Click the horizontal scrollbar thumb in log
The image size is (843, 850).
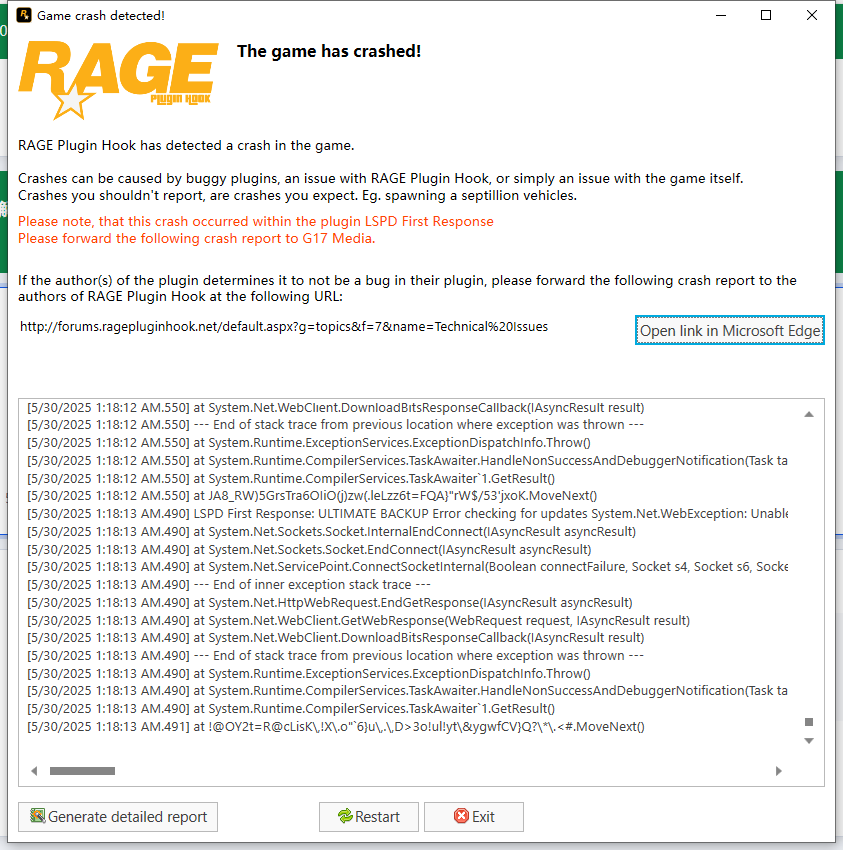[x=82, y=771]
